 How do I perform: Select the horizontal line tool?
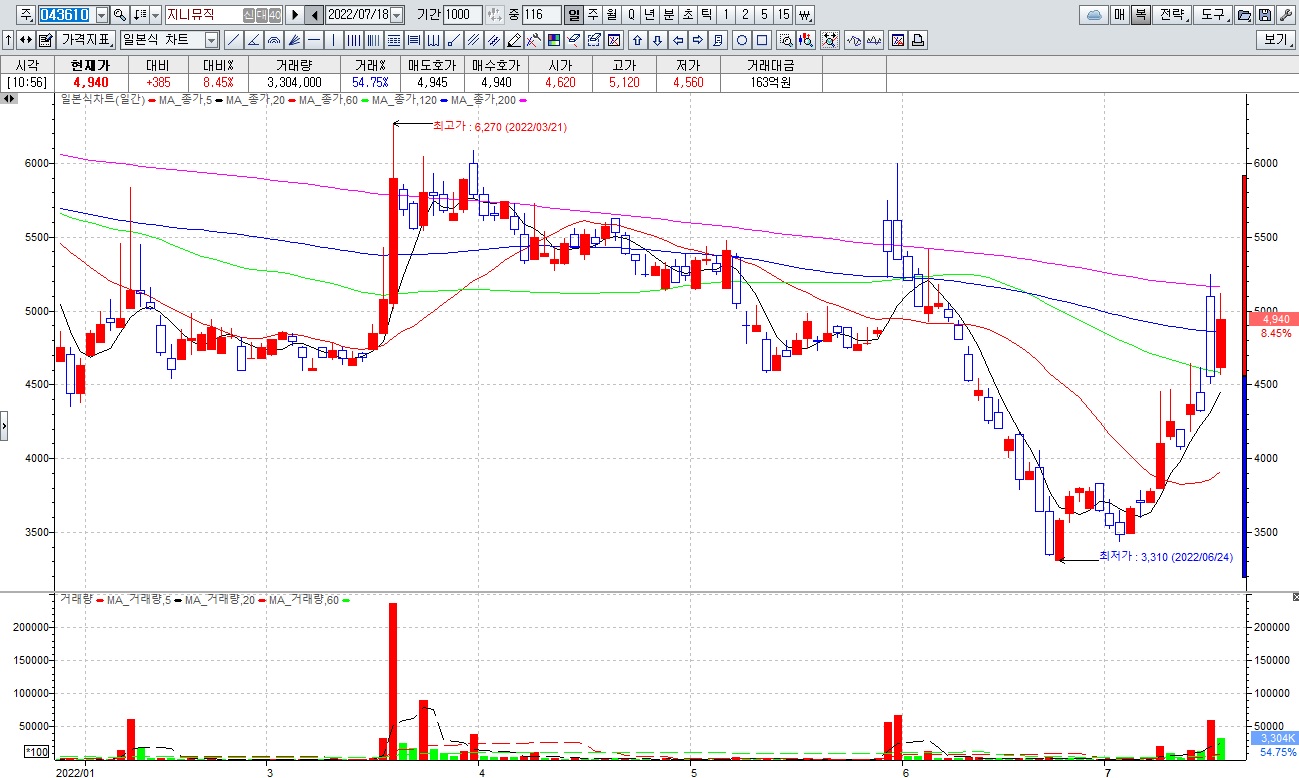click(x=313, y=40)
